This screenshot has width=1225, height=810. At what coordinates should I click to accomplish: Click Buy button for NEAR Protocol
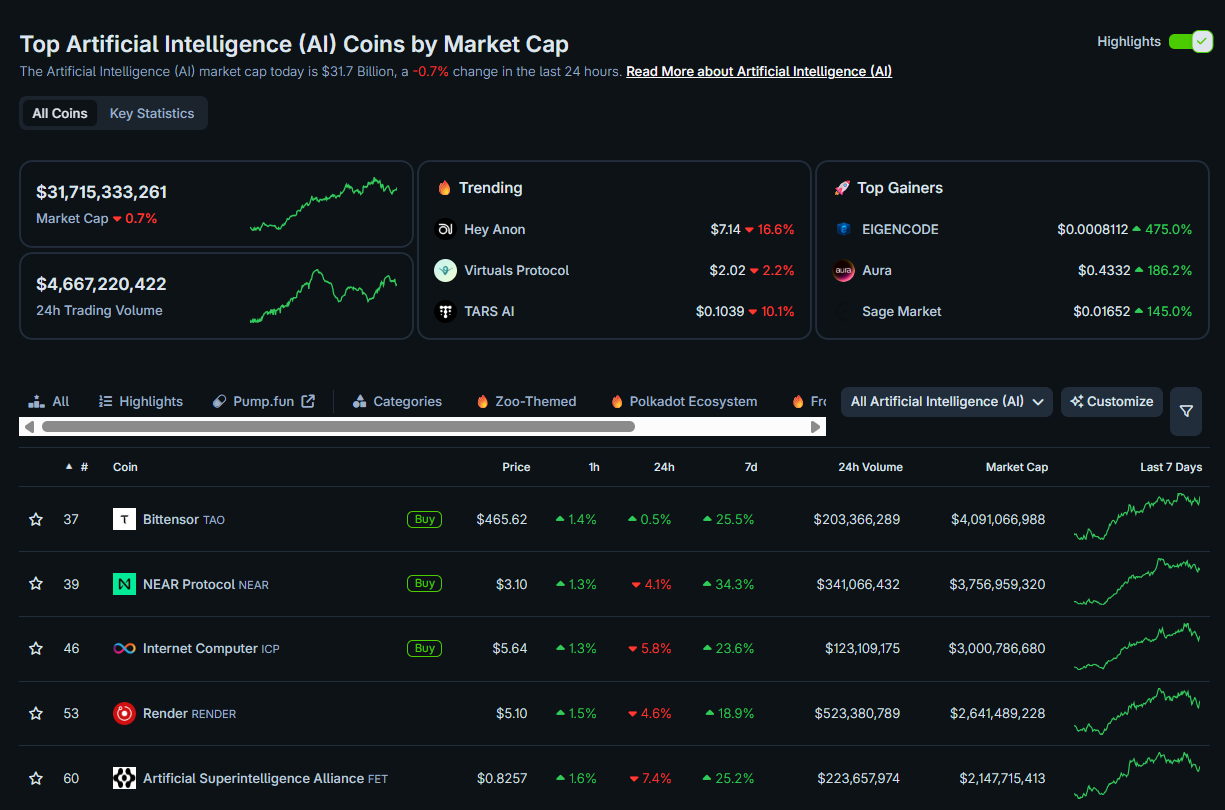425,583
